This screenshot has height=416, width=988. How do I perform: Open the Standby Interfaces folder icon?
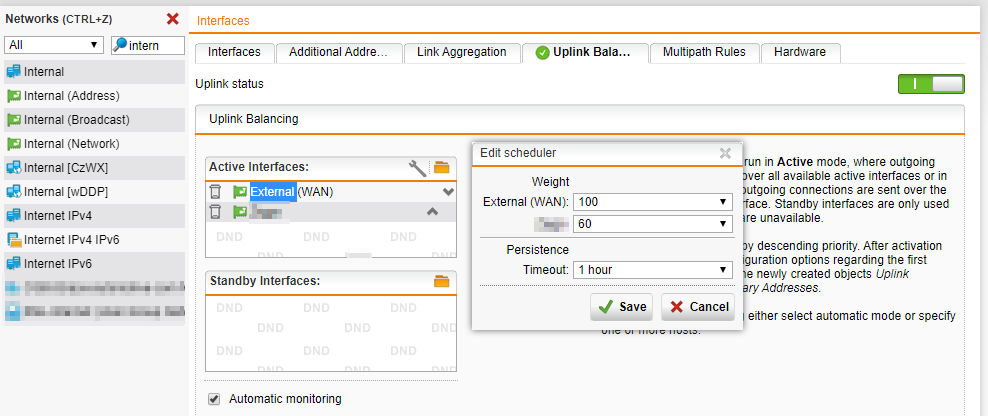[x=442, y=281]
